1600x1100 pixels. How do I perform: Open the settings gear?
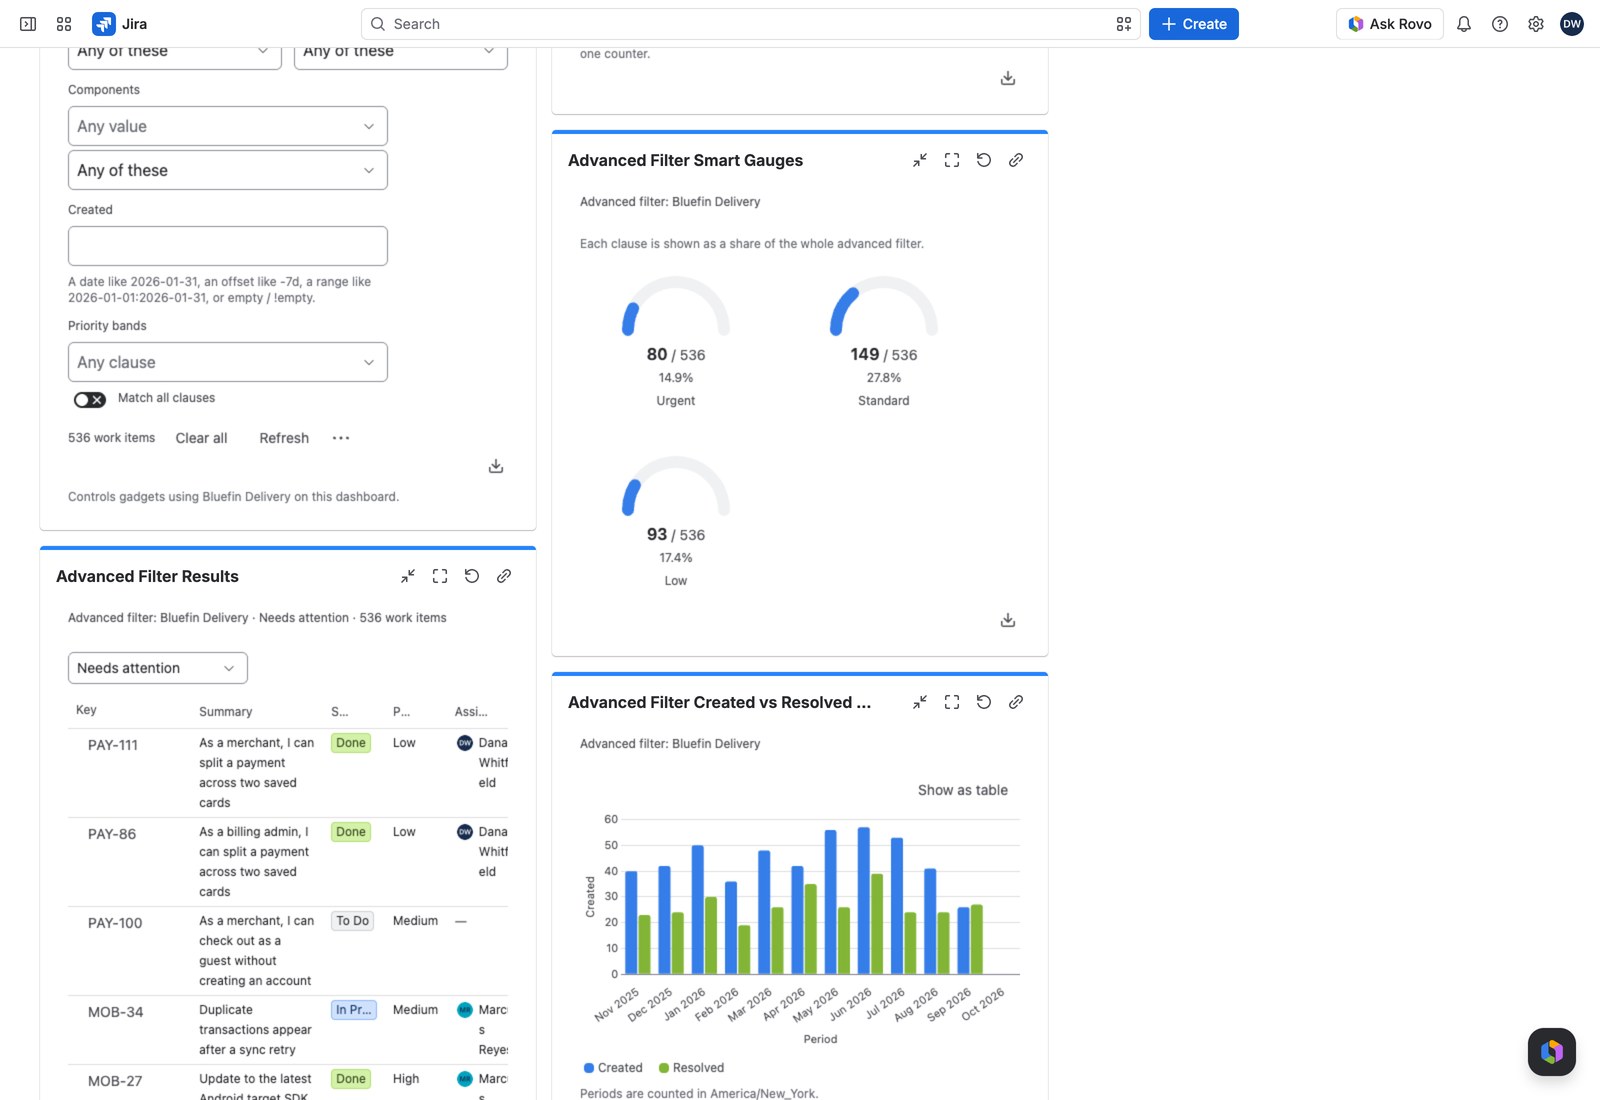[1536, 24]
